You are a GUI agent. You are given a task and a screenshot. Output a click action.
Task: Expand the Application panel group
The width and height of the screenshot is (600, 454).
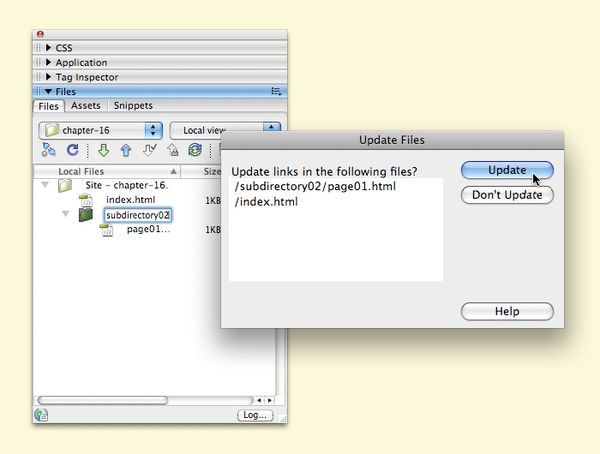coord(81,62)
